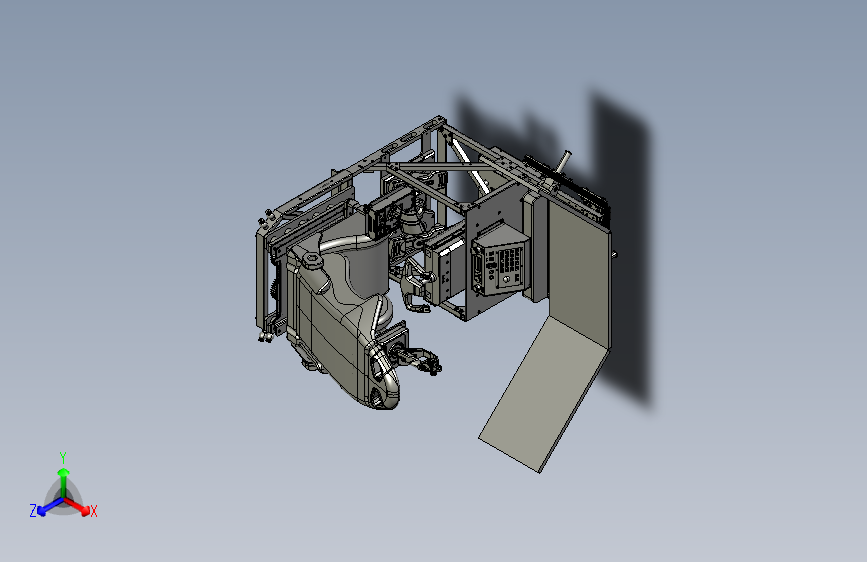
Task: Select the cylindrical pin atop the frame
Action: click(x=563, y=163)
